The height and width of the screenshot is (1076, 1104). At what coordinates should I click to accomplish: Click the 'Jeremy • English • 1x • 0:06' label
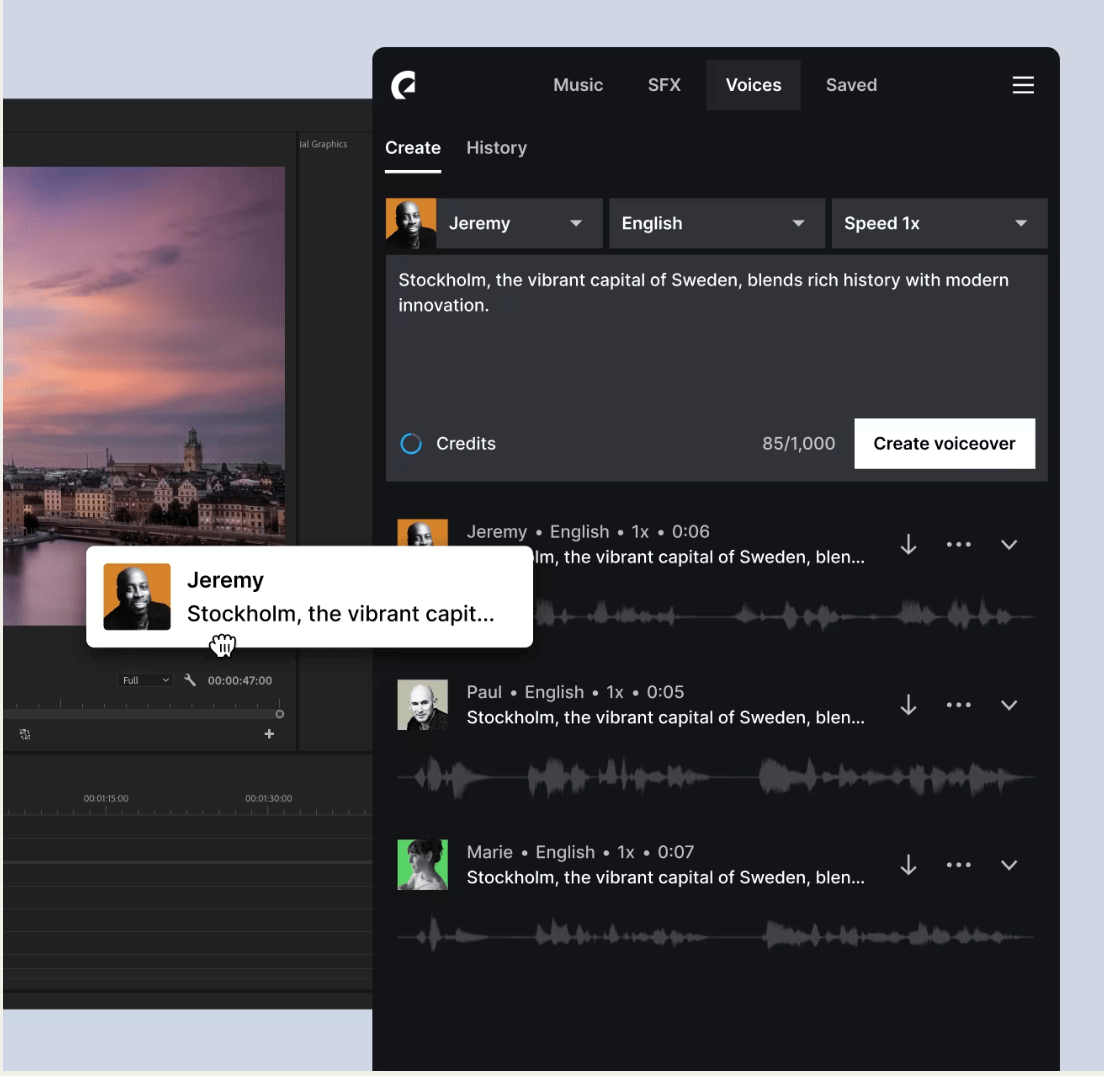click(x=588, y=532)
